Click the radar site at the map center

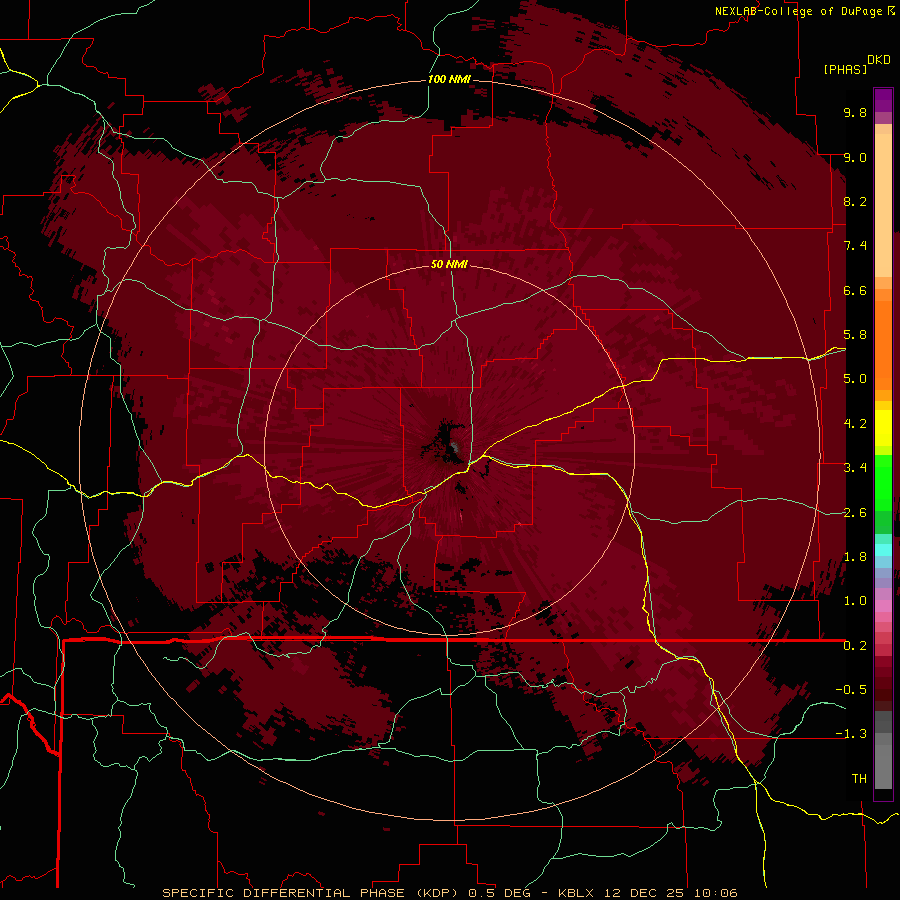pyautogui.click(x=453, y=446)
